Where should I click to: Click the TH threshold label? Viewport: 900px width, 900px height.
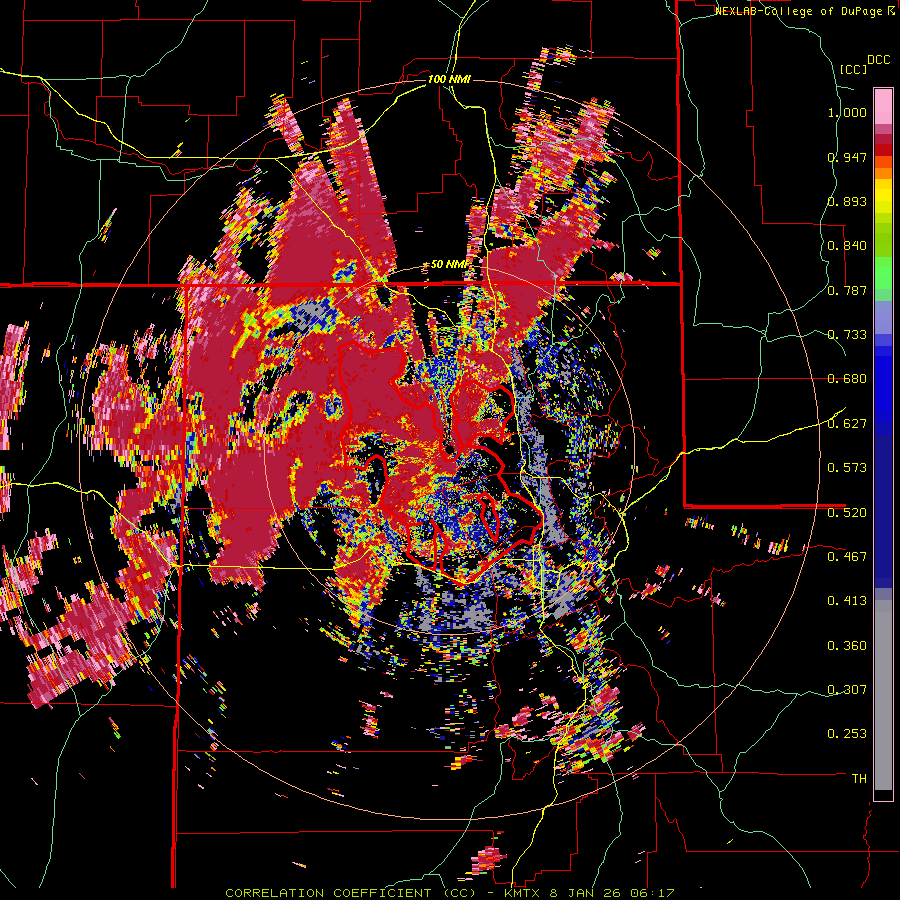pyautogui.click(x=859, y=779)
